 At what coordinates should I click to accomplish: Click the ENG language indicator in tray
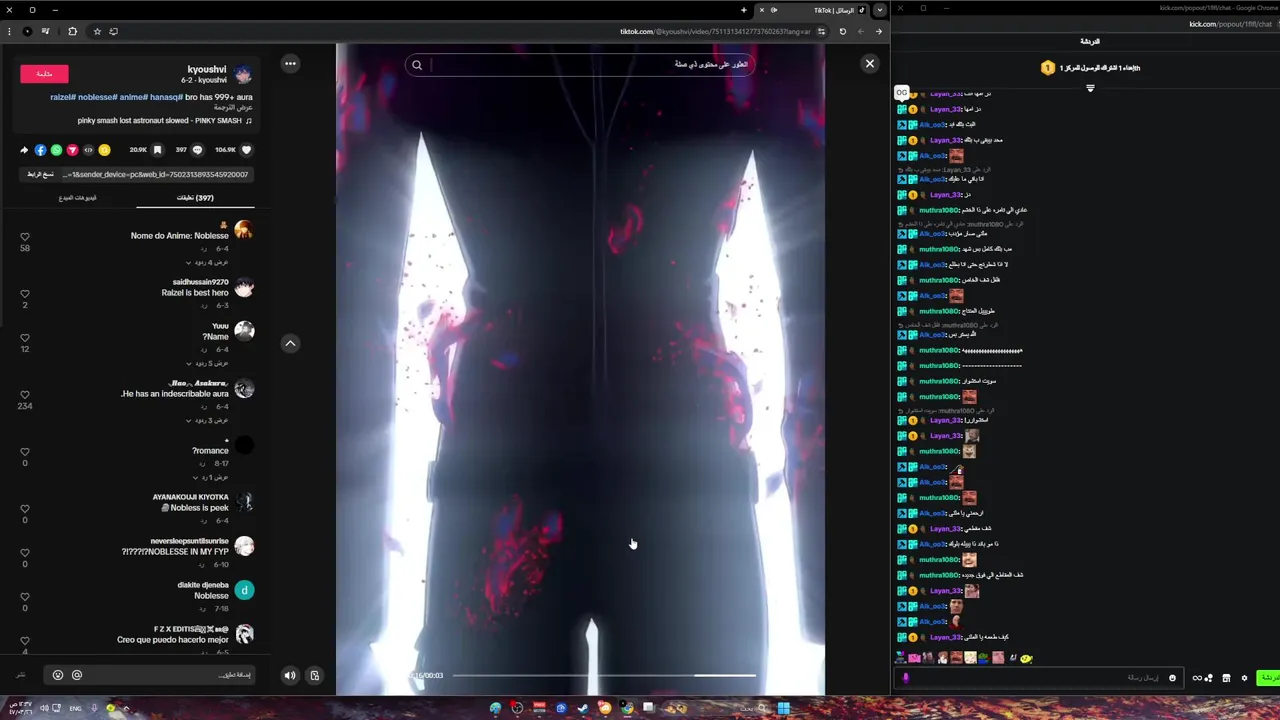[x=75, y=708]
